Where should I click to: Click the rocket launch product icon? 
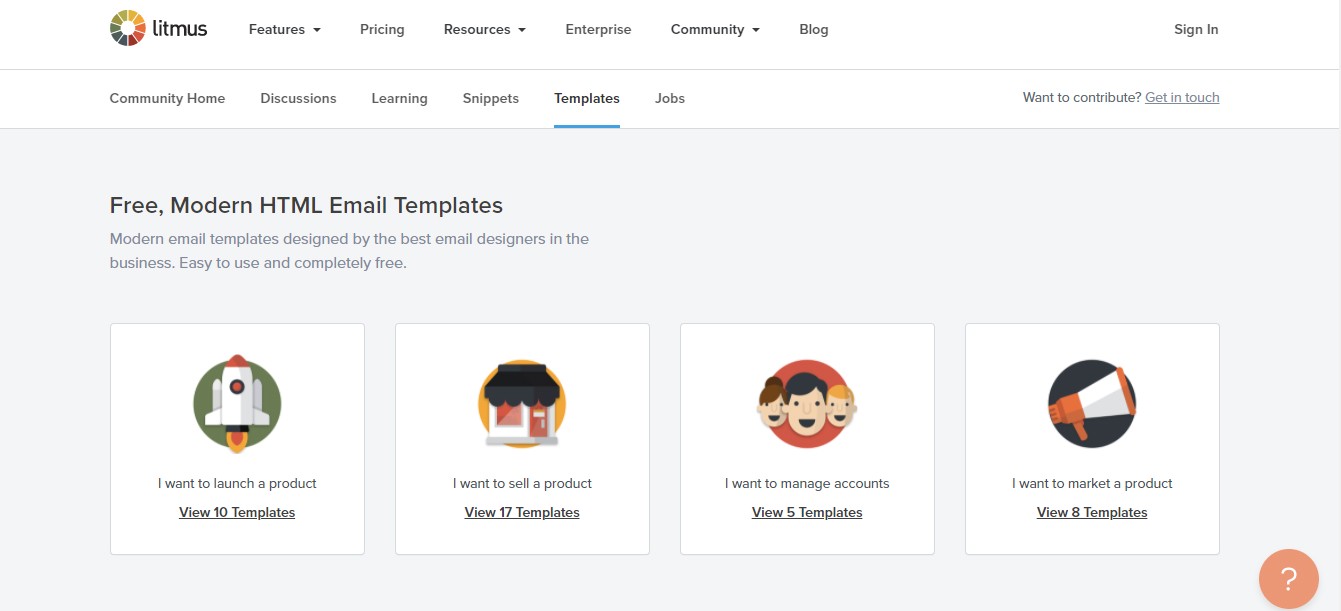[237, 404]
